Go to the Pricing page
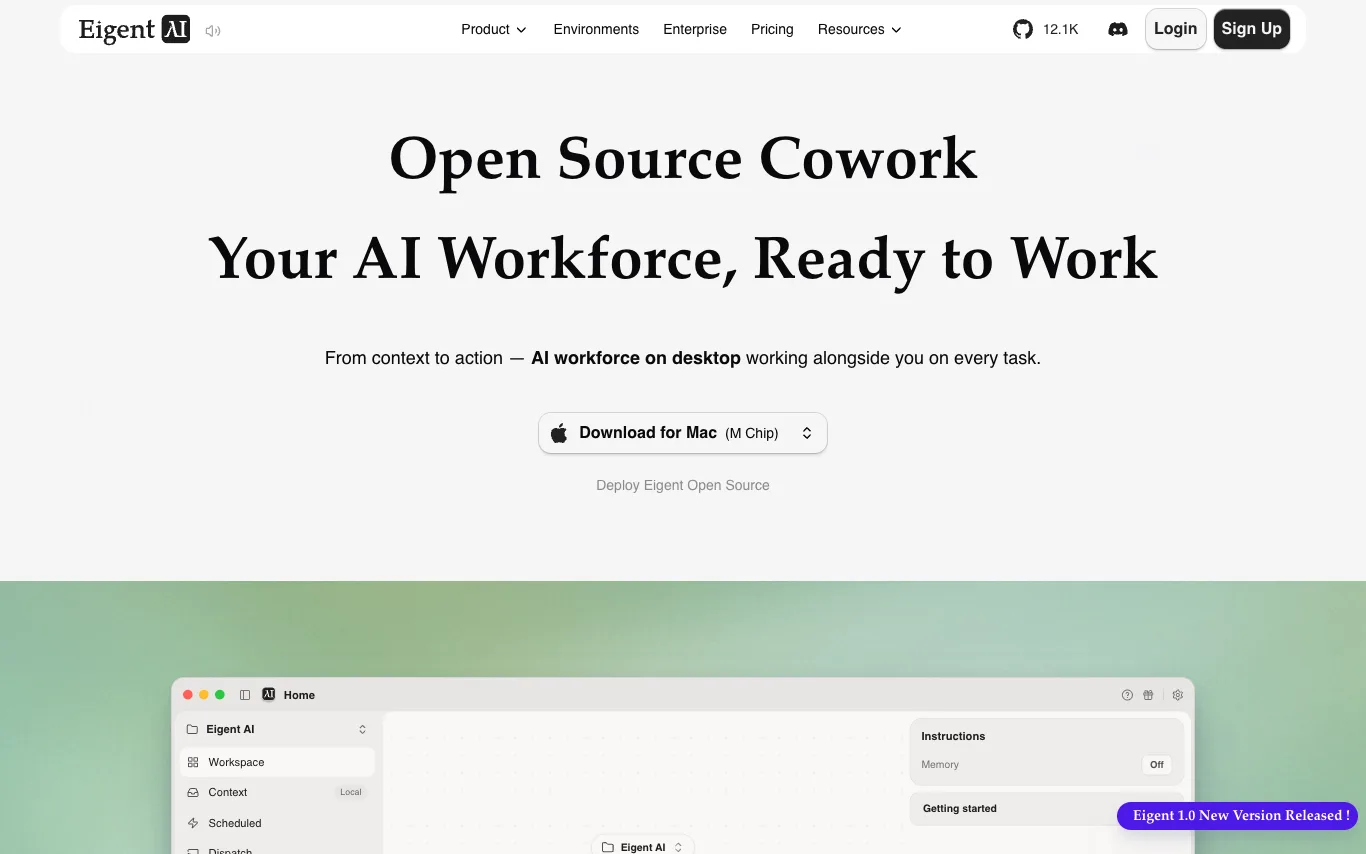 pos(772,29)
